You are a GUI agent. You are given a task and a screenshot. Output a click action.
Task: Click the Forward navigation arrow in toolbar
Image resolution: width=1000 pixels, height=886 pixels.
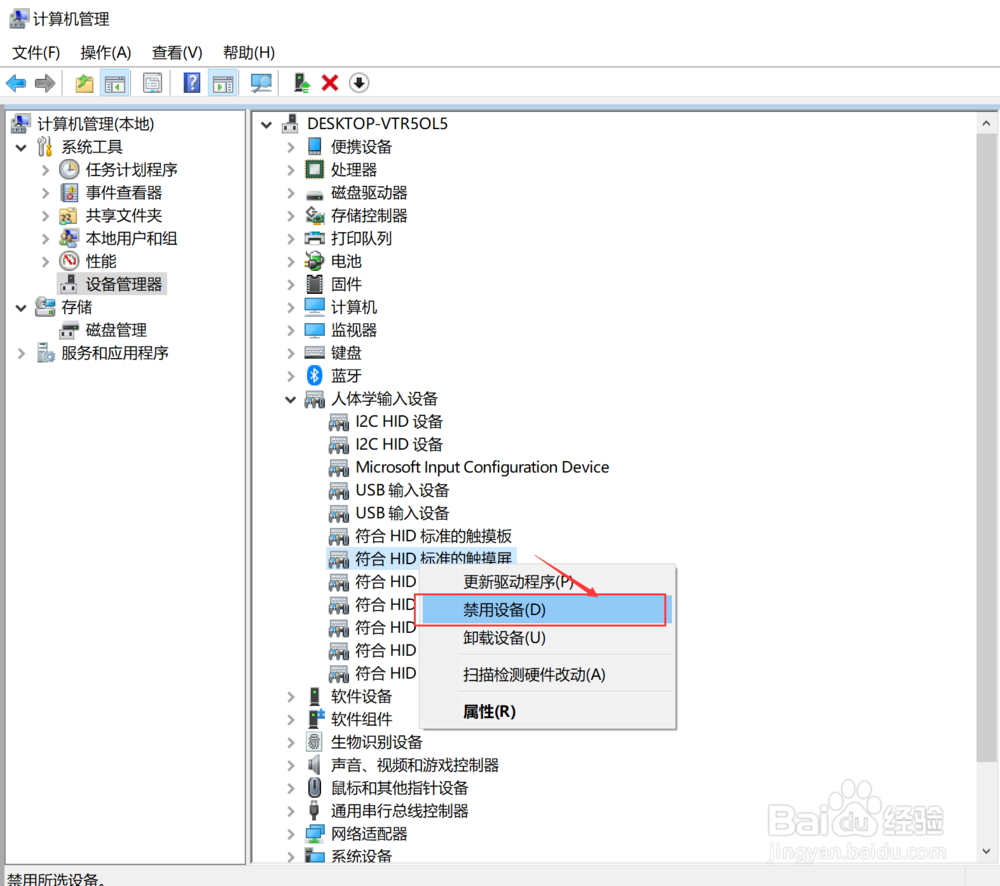click(x=44, y=82)
